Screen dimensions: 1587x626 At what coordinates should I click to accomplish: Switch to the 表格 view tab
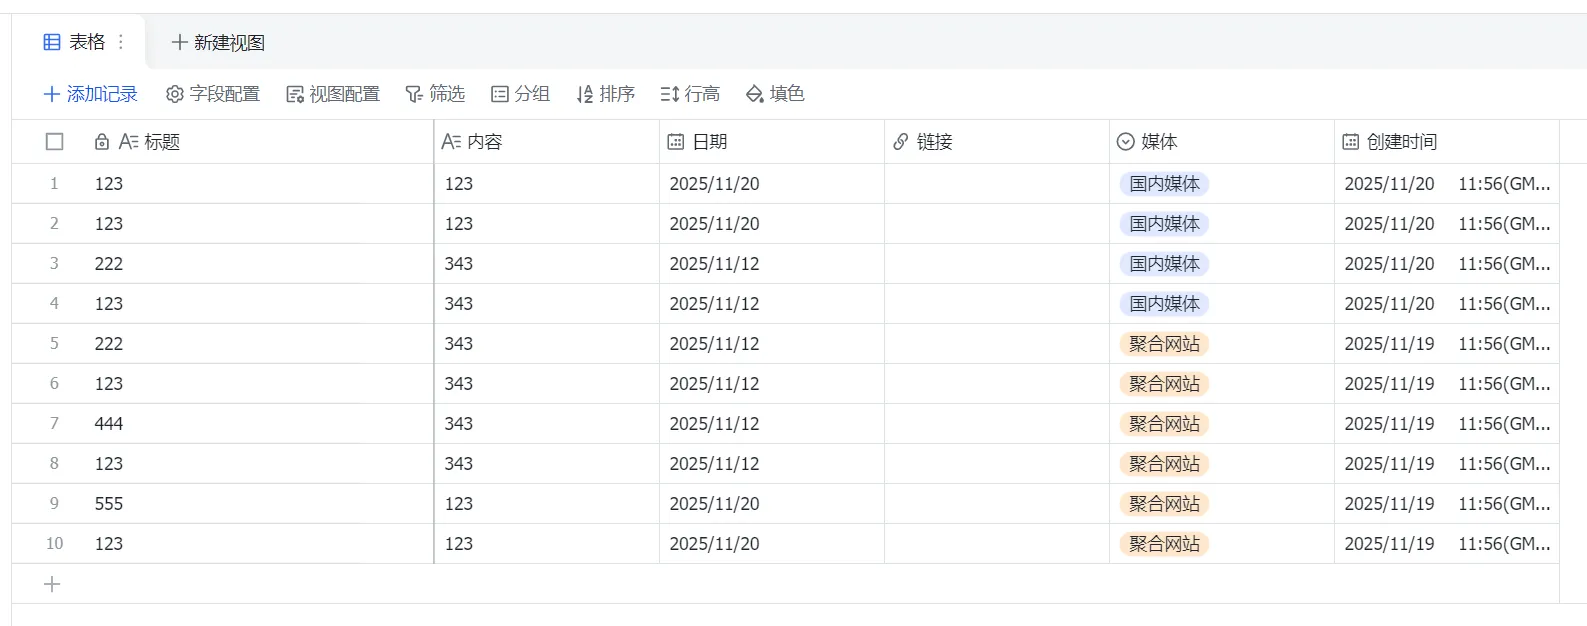coord(75,42)
